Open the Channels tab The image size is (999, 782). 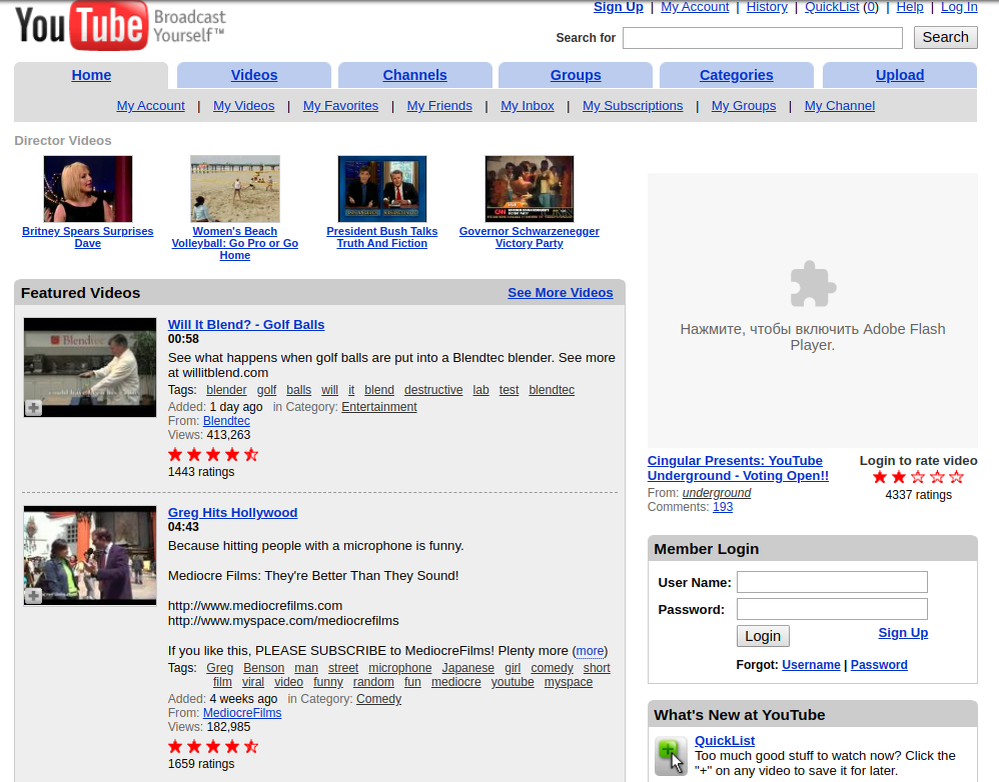click(x=415, y=75)
